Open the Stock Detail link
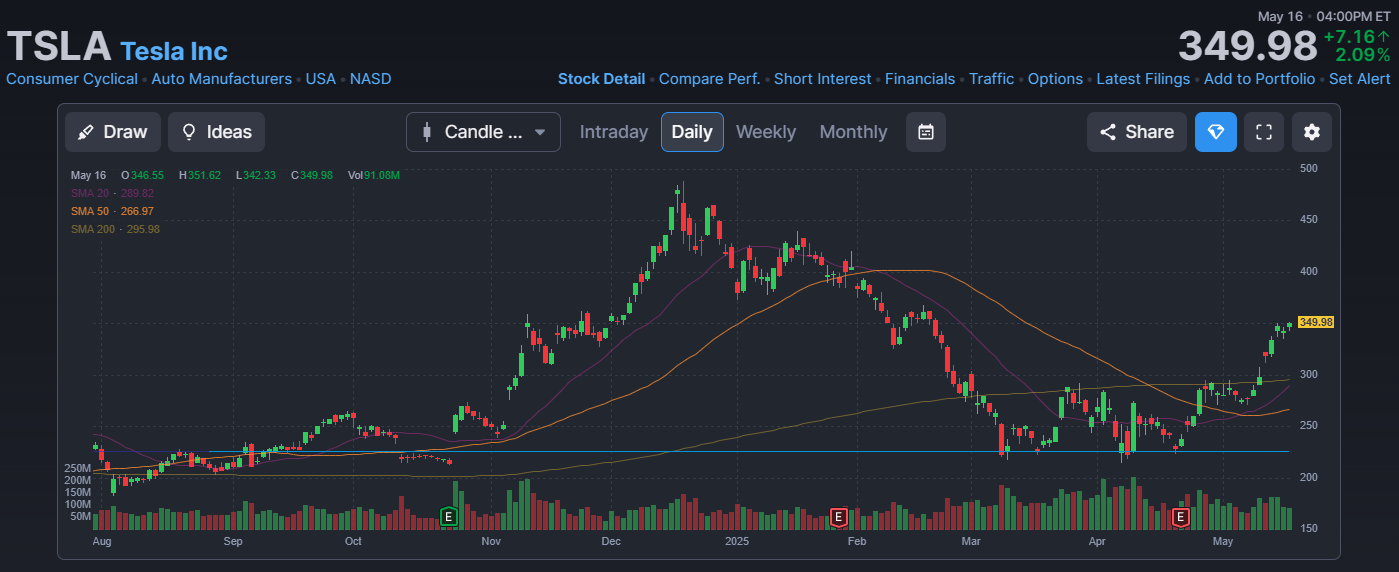The height and width of the screenshot is (572, 1399). tap(601, 79)
